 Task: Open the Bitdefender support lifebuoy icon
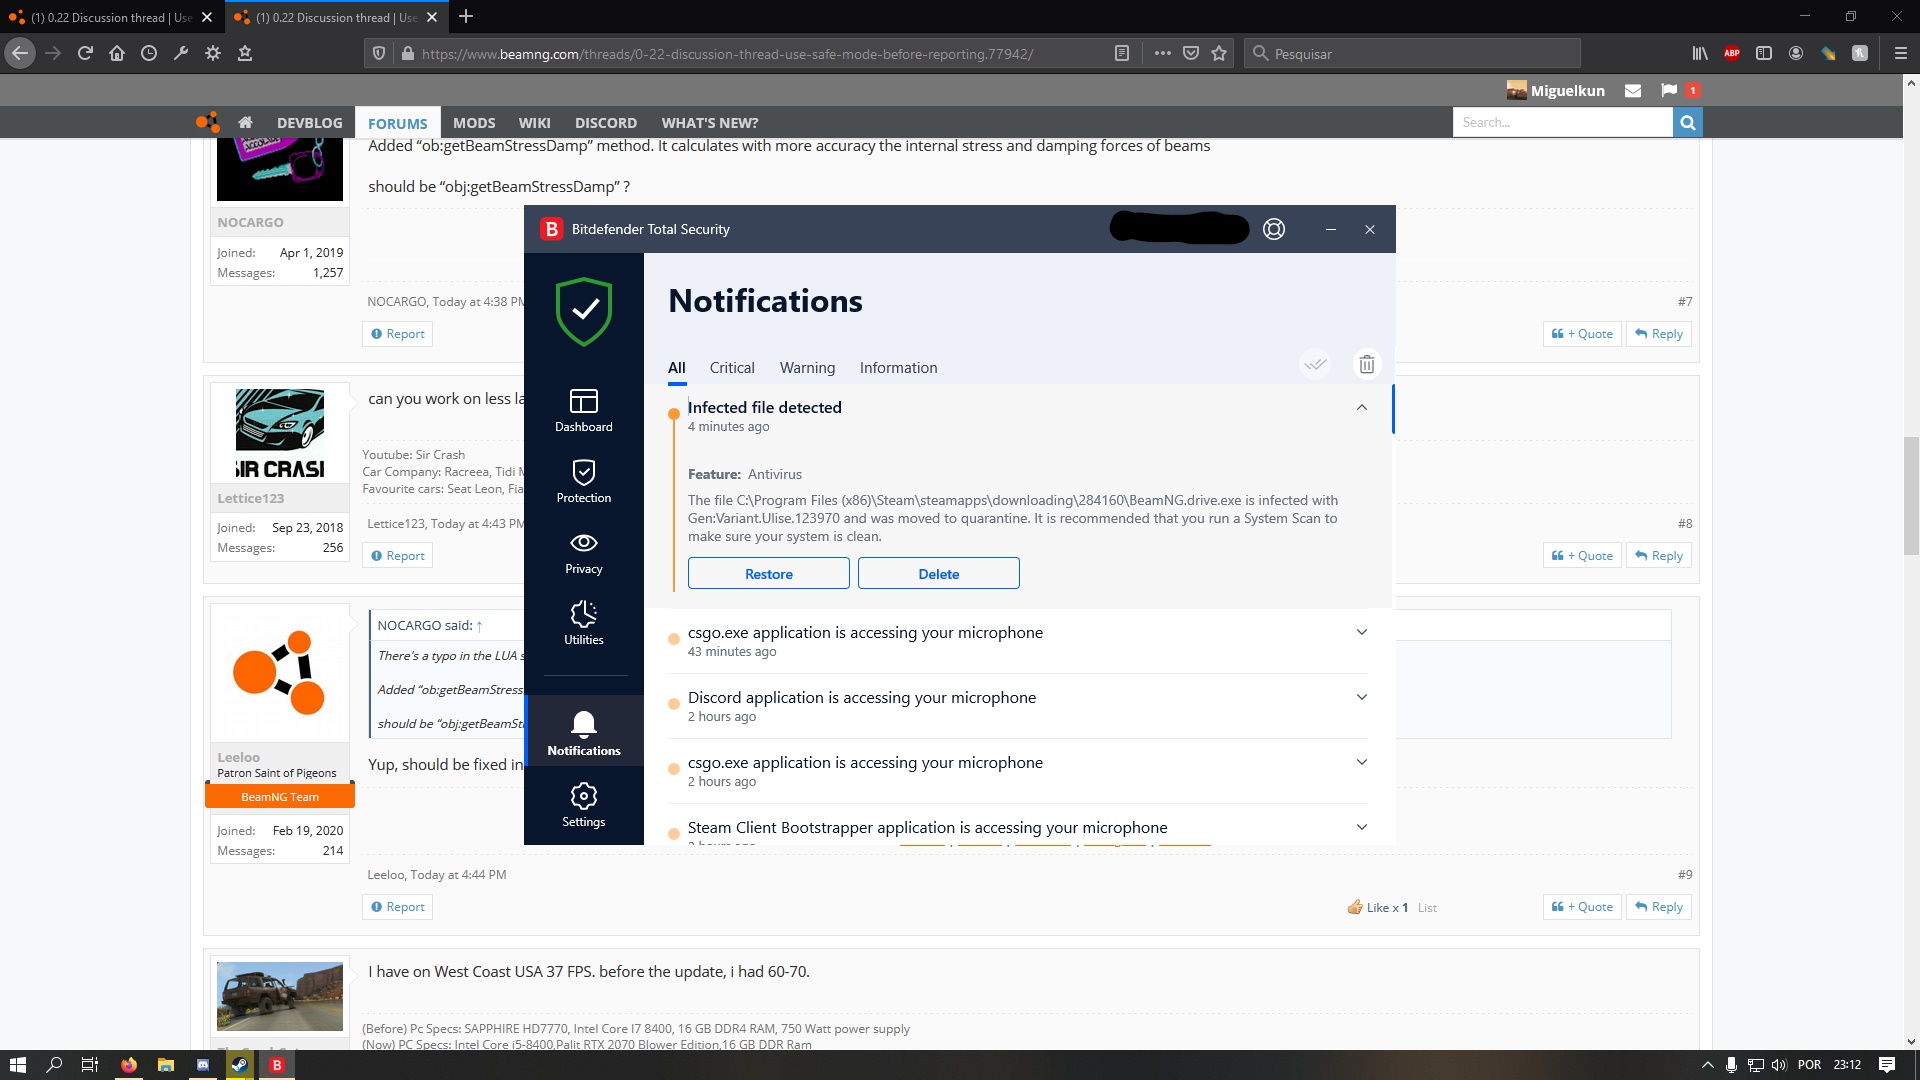point(1273,229)
